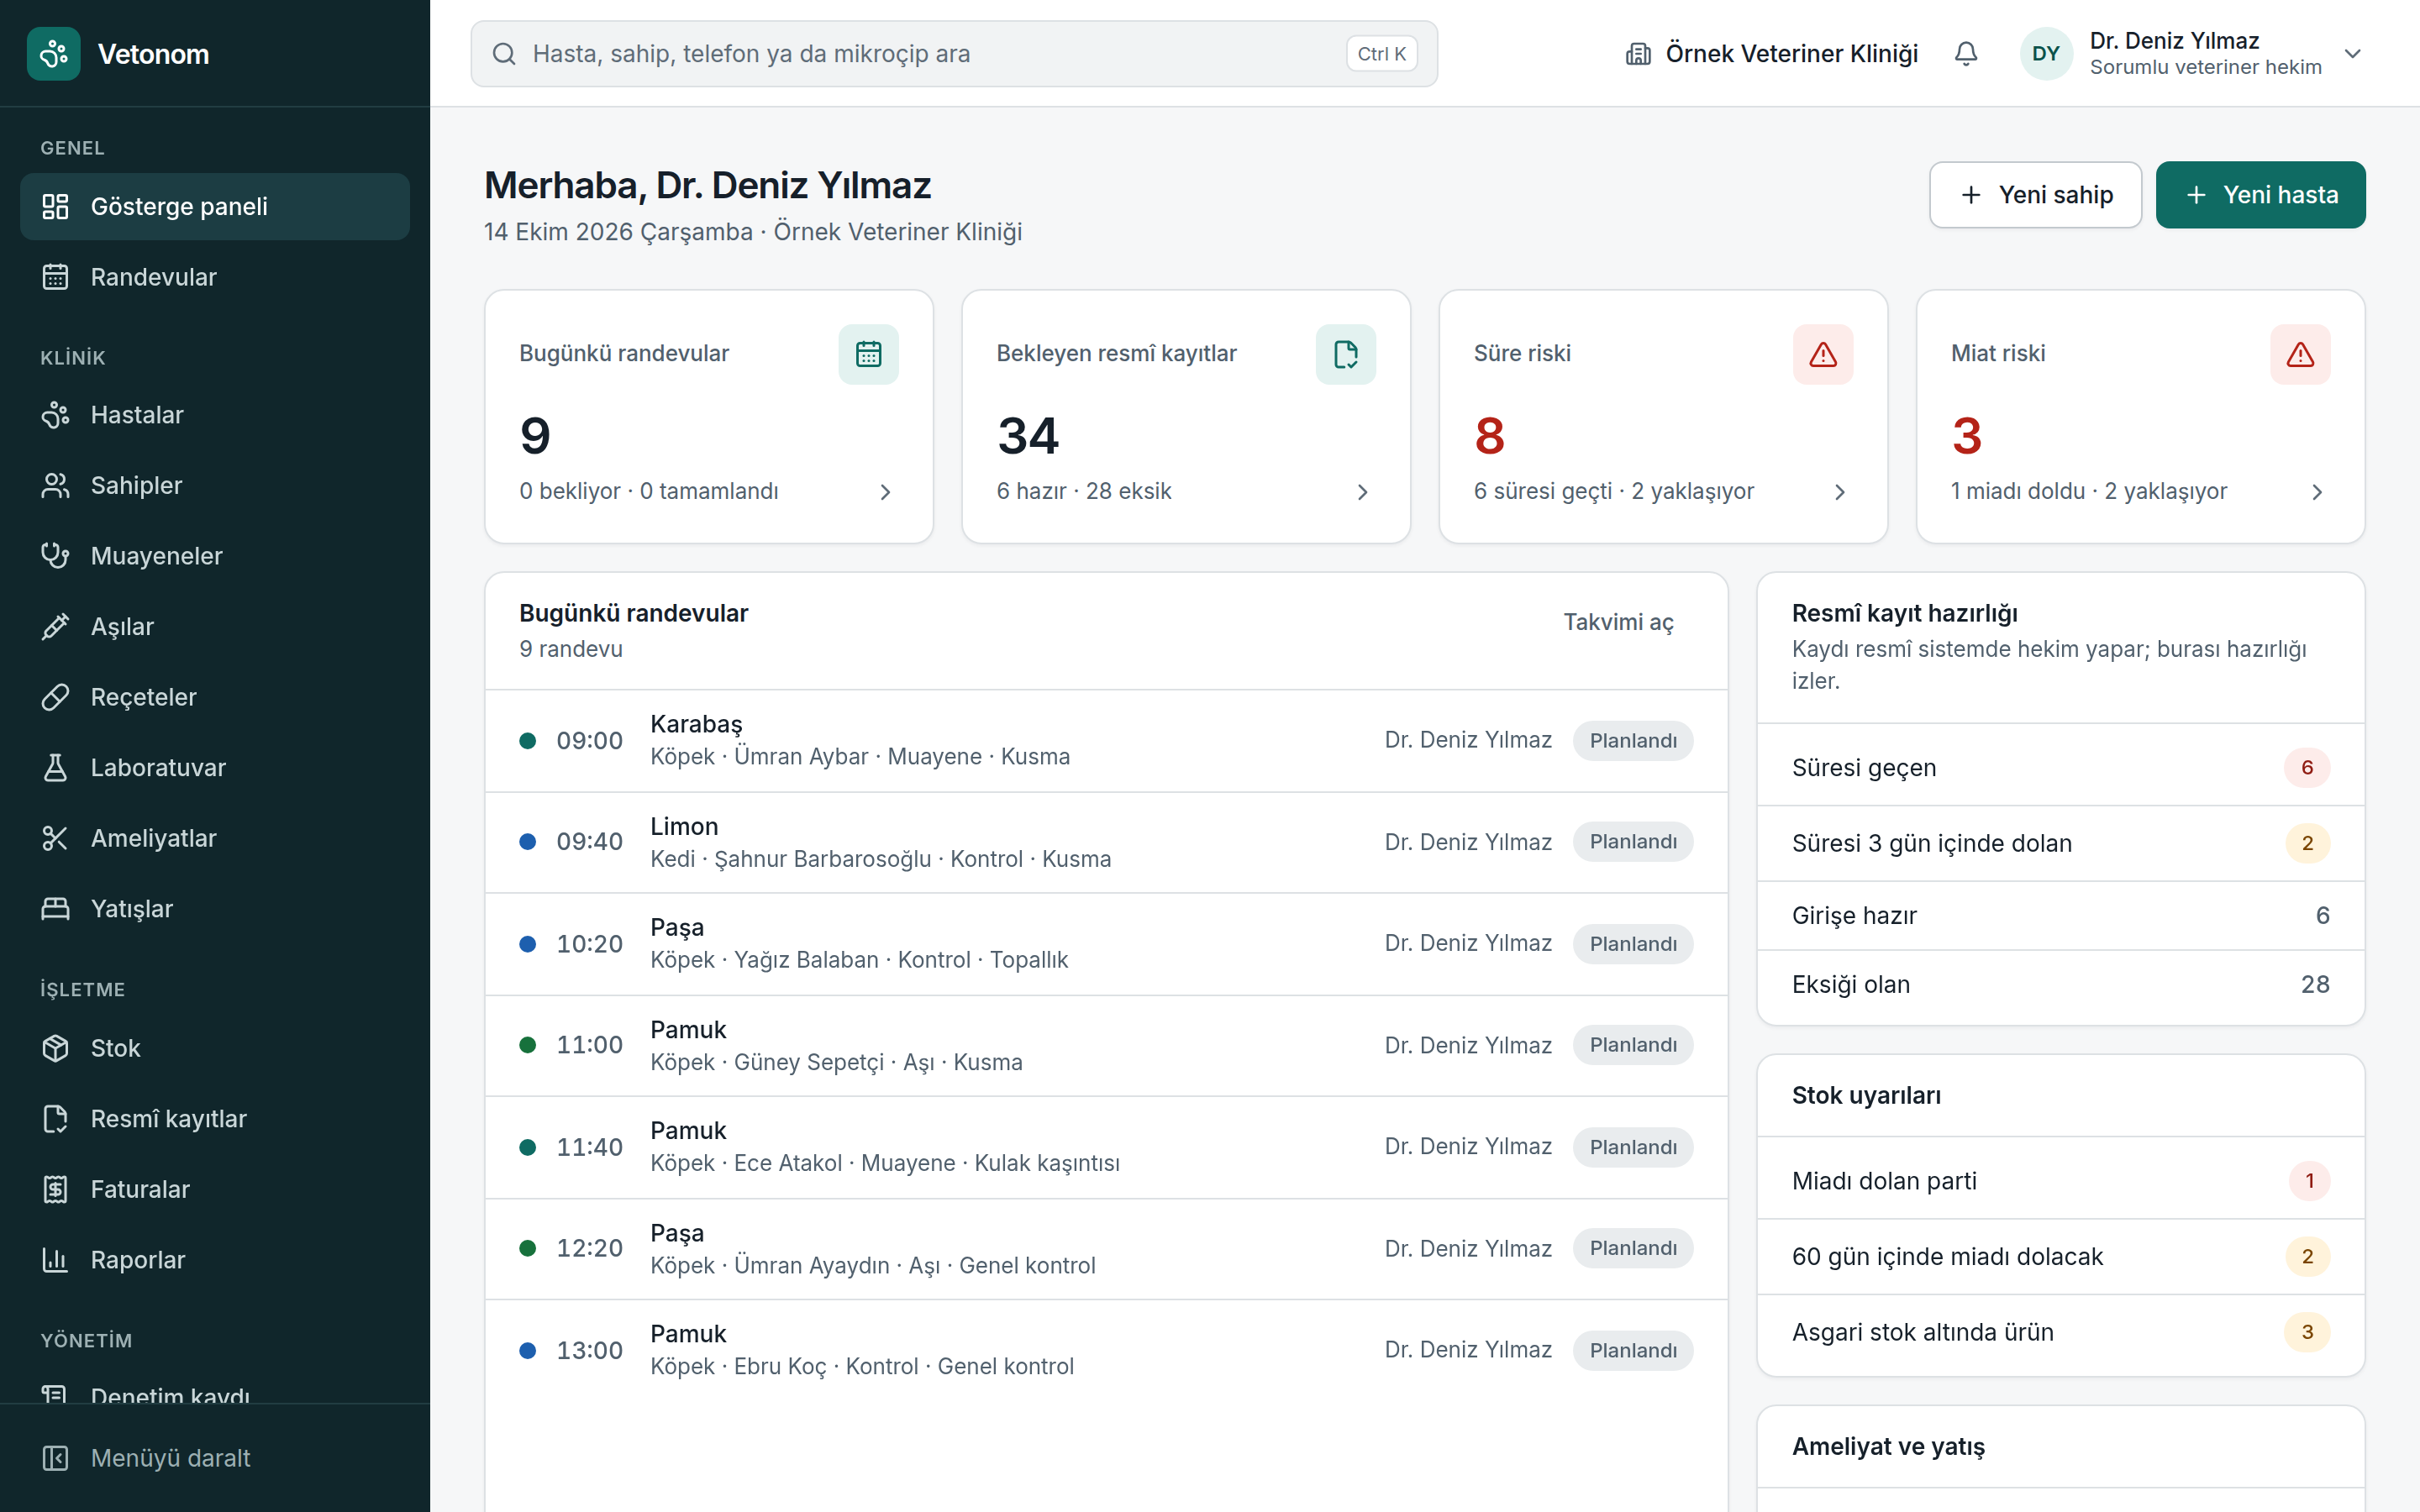The height and width of the screenshot is (1512, 2420).
Task: Click the Bekleyen resmî kayıtlar document icon
Action: (x=1345, y=354)
